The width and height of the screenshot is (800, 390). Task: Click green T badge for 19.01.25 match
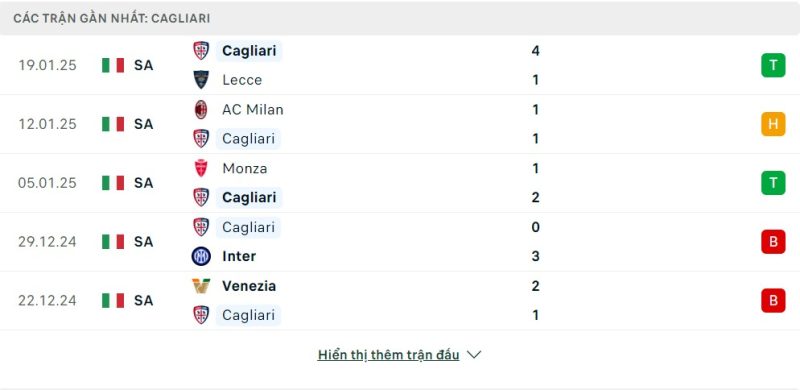773,65
